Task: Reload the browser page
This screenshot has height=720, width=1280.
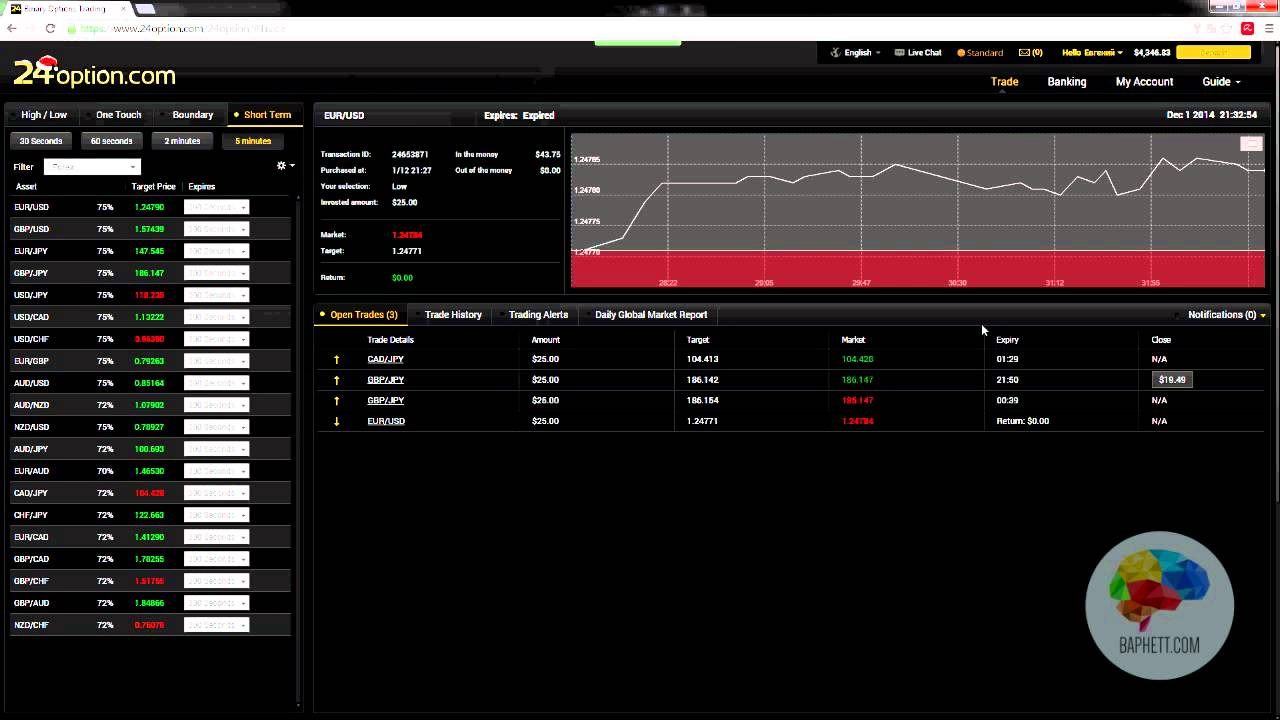Action: point(50,28)
